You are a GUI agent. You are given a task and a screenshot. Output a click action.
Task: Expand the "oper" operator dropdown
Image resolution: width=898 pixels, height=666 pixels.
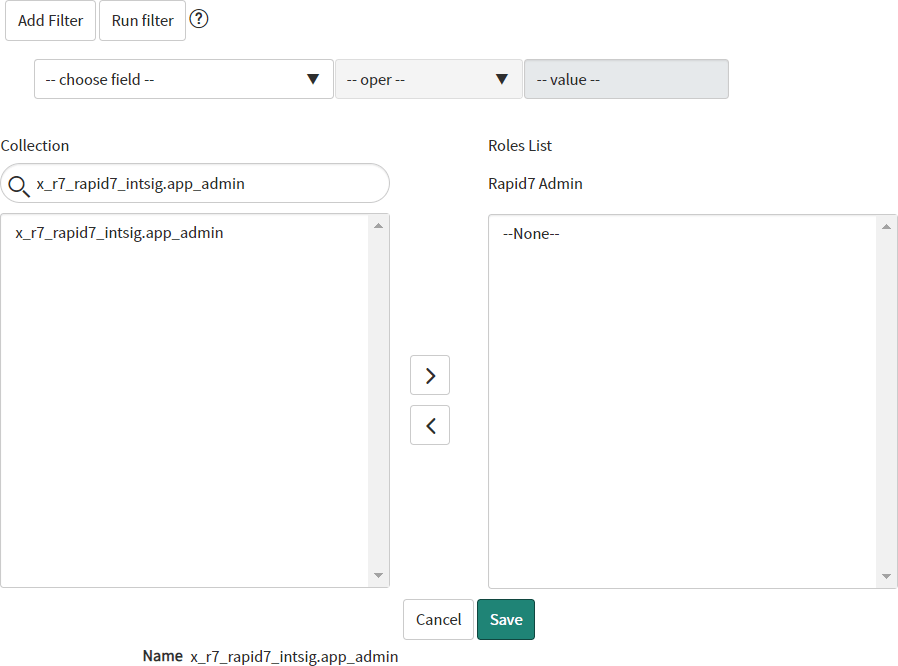coord(428,79)
